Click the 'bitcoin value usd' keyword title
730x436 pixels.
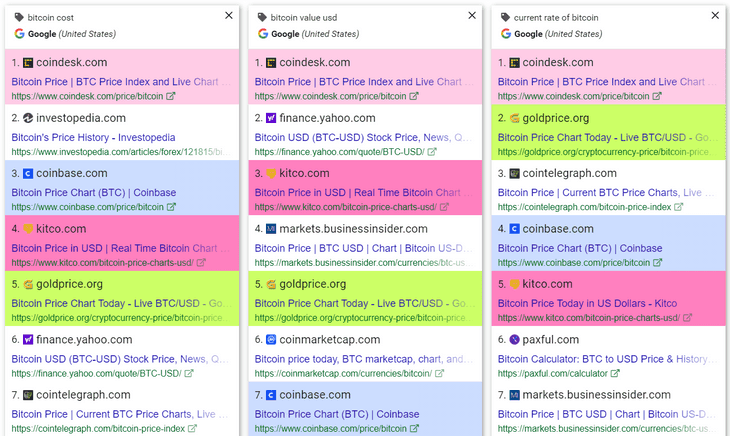click(304, 18)
